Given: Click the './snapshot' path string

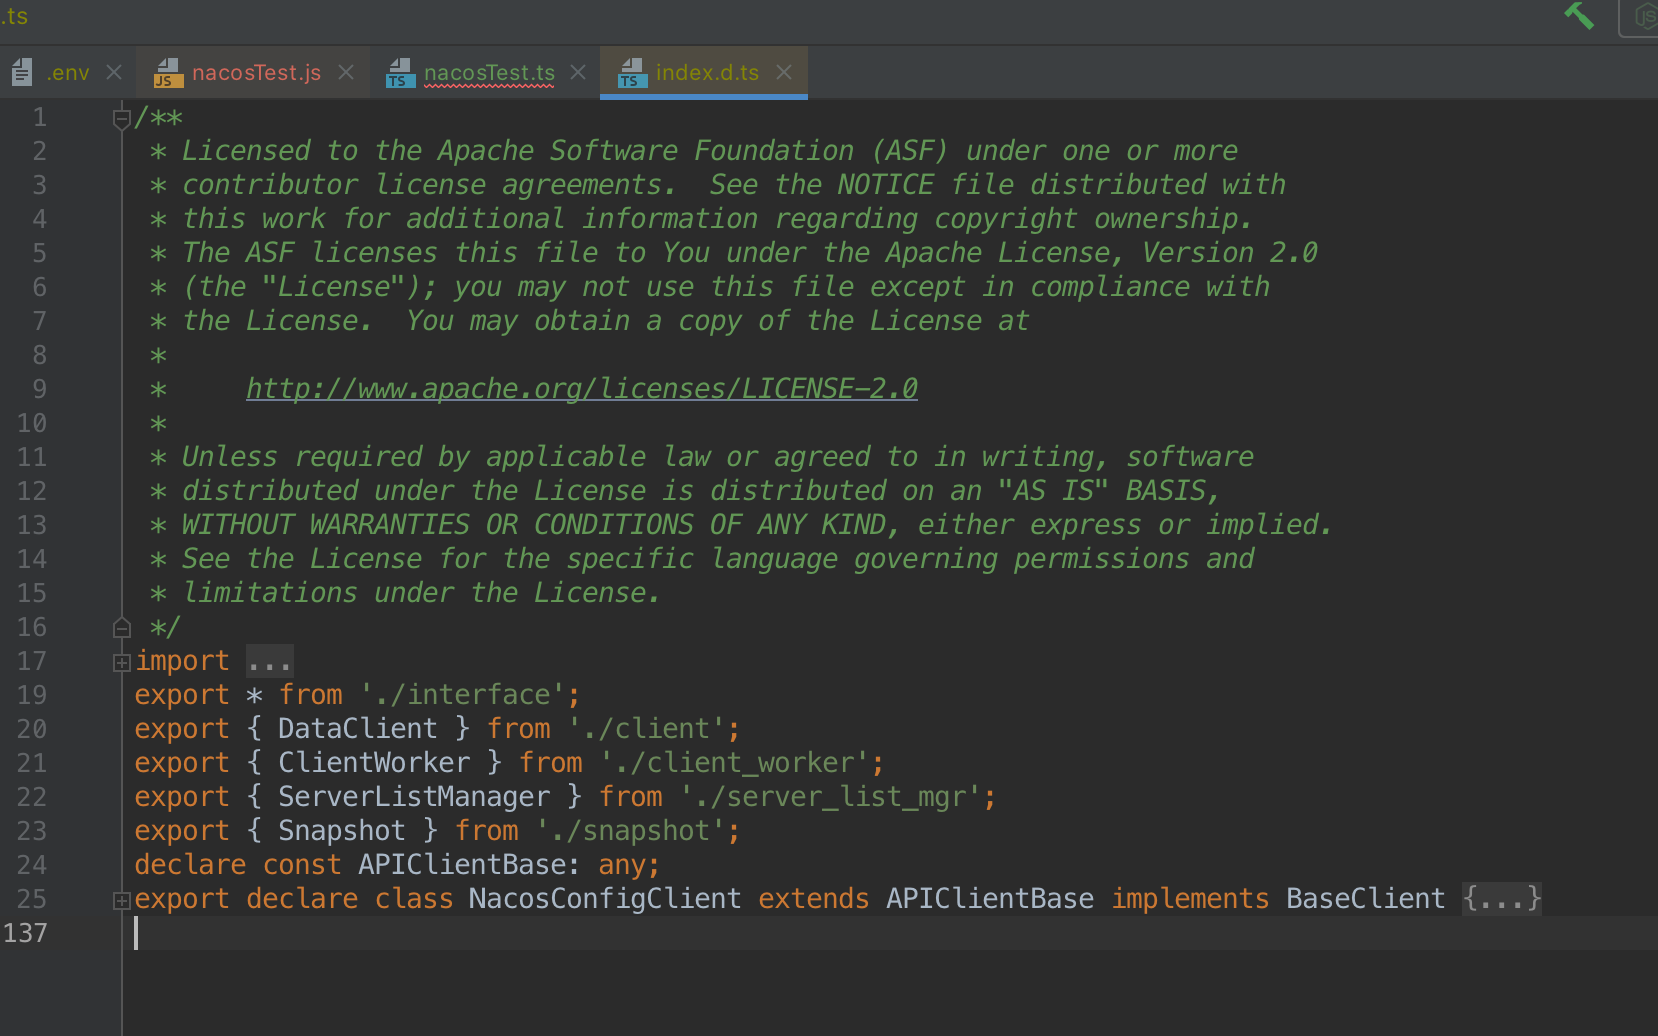Looking at the screenshot, I should coord(630,831).
